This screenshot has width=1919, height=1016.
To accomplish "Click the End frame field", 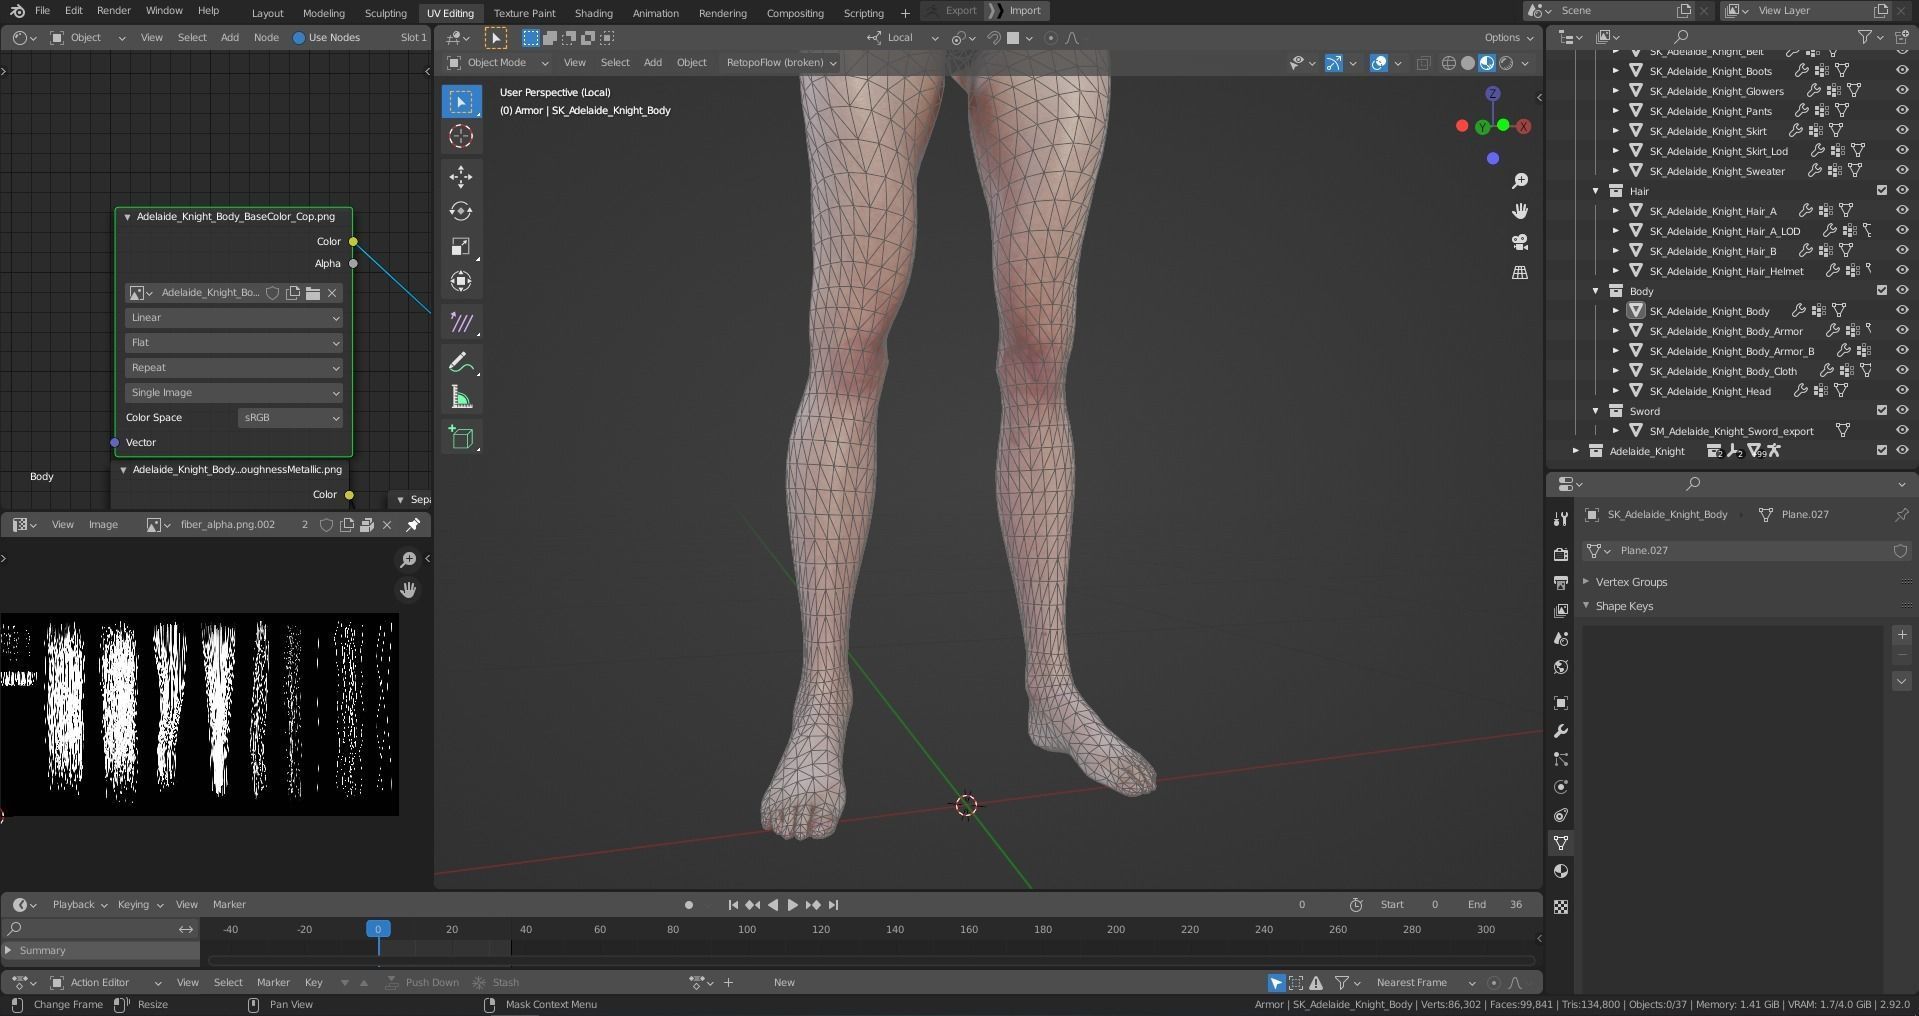I will point(1495,905).
